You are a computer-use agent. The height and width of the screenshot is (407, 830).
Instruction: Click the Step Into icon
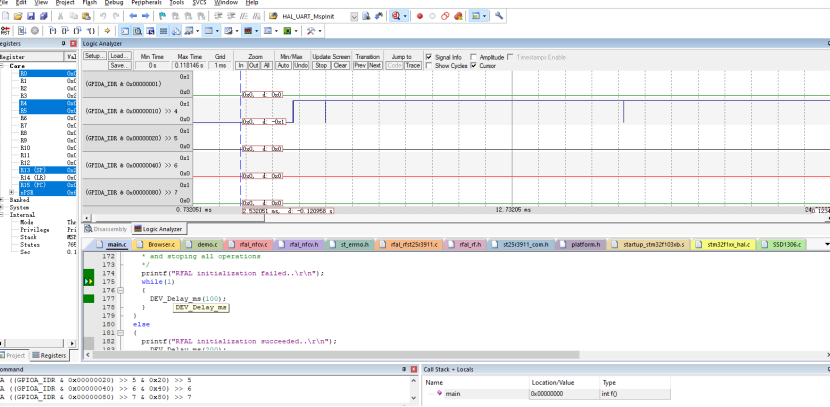click(x=53, y=31)
